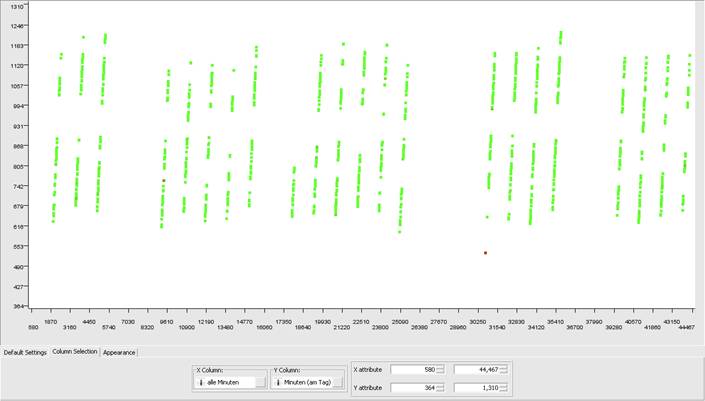
Task: Click the spinner arrows beside the 1,310 field
Action: click(x=504, y=388)
